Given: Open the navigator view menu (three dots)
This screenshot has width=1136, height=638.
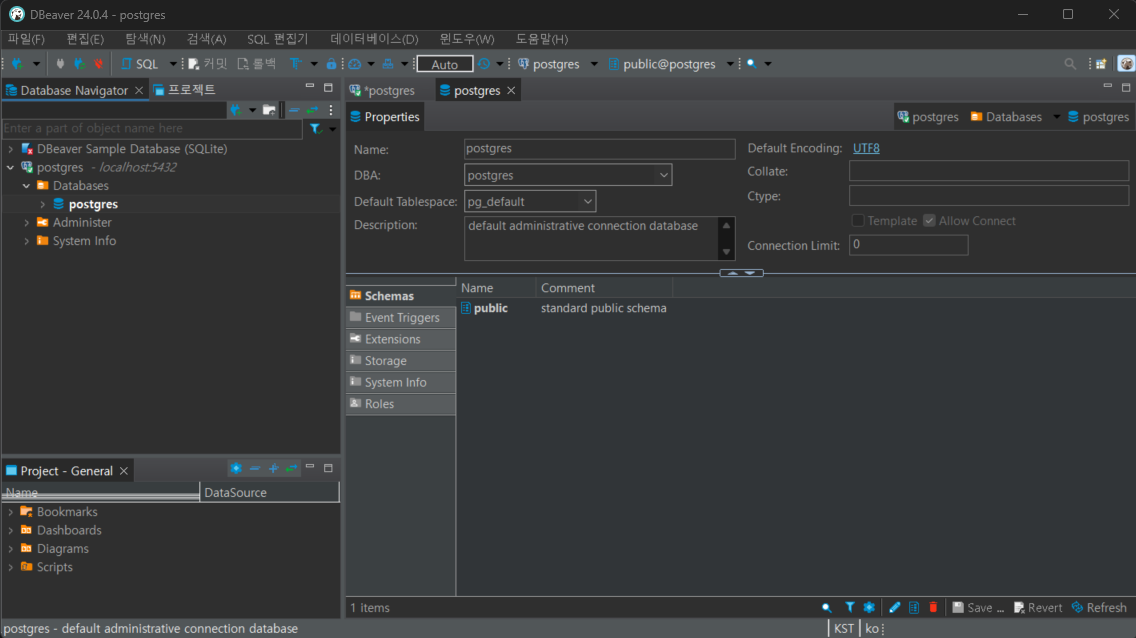Looking at the screenshot, I should point(331,110).
